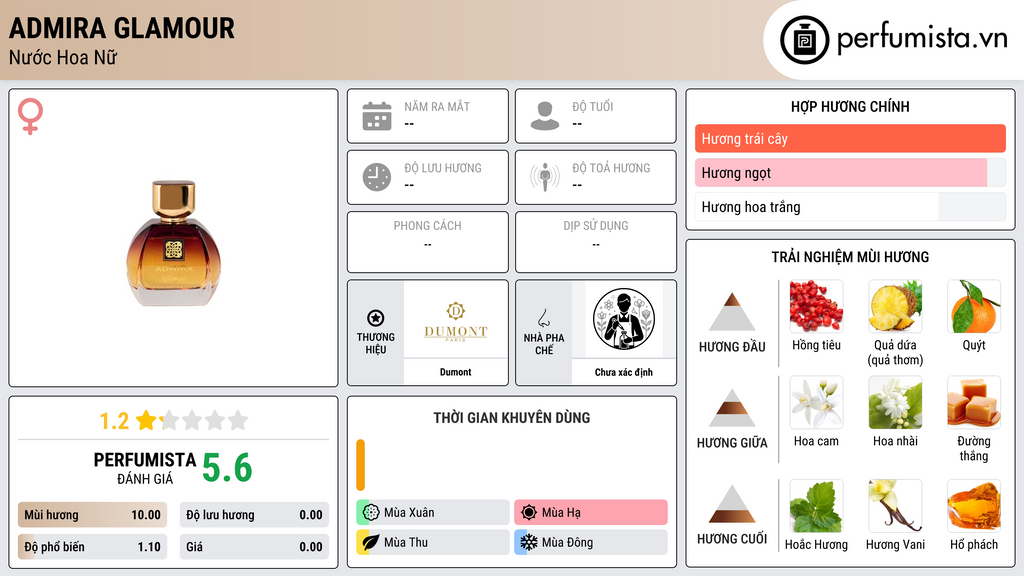Click the perfumer illustration Chưa xác định
1024x576 pixels.
(624, 319)
